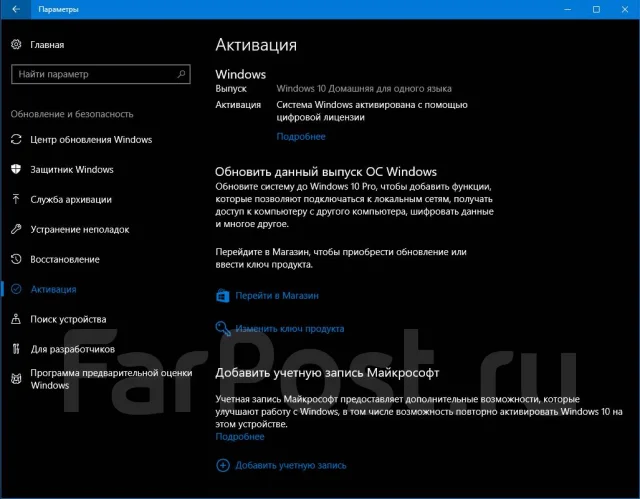The width and height of the screenshot is (640, 499).
Task: Maximize the Параметры window
Action: pyautogui.click(x=596, y=9)
